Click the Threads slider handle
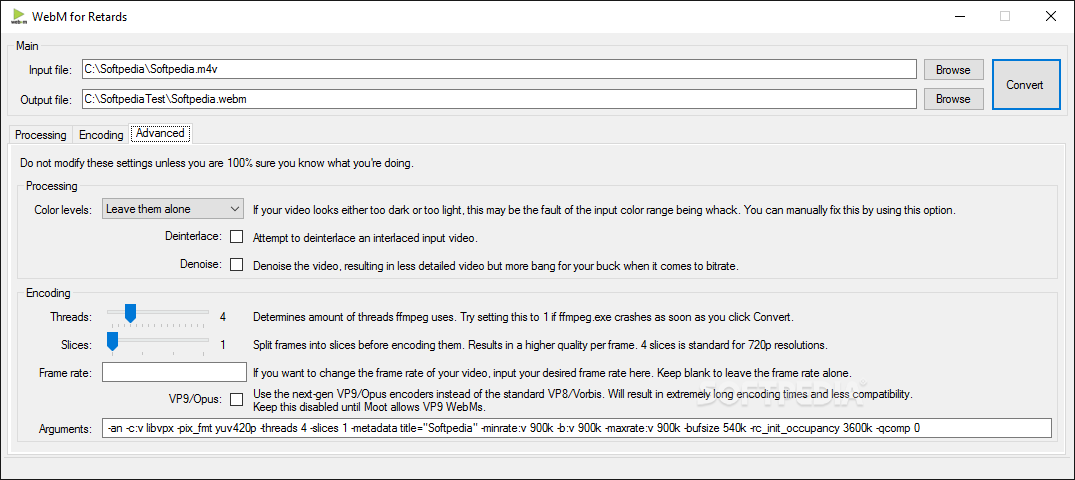The width and height of the screenshot is (1075, 480). (130, 315)
